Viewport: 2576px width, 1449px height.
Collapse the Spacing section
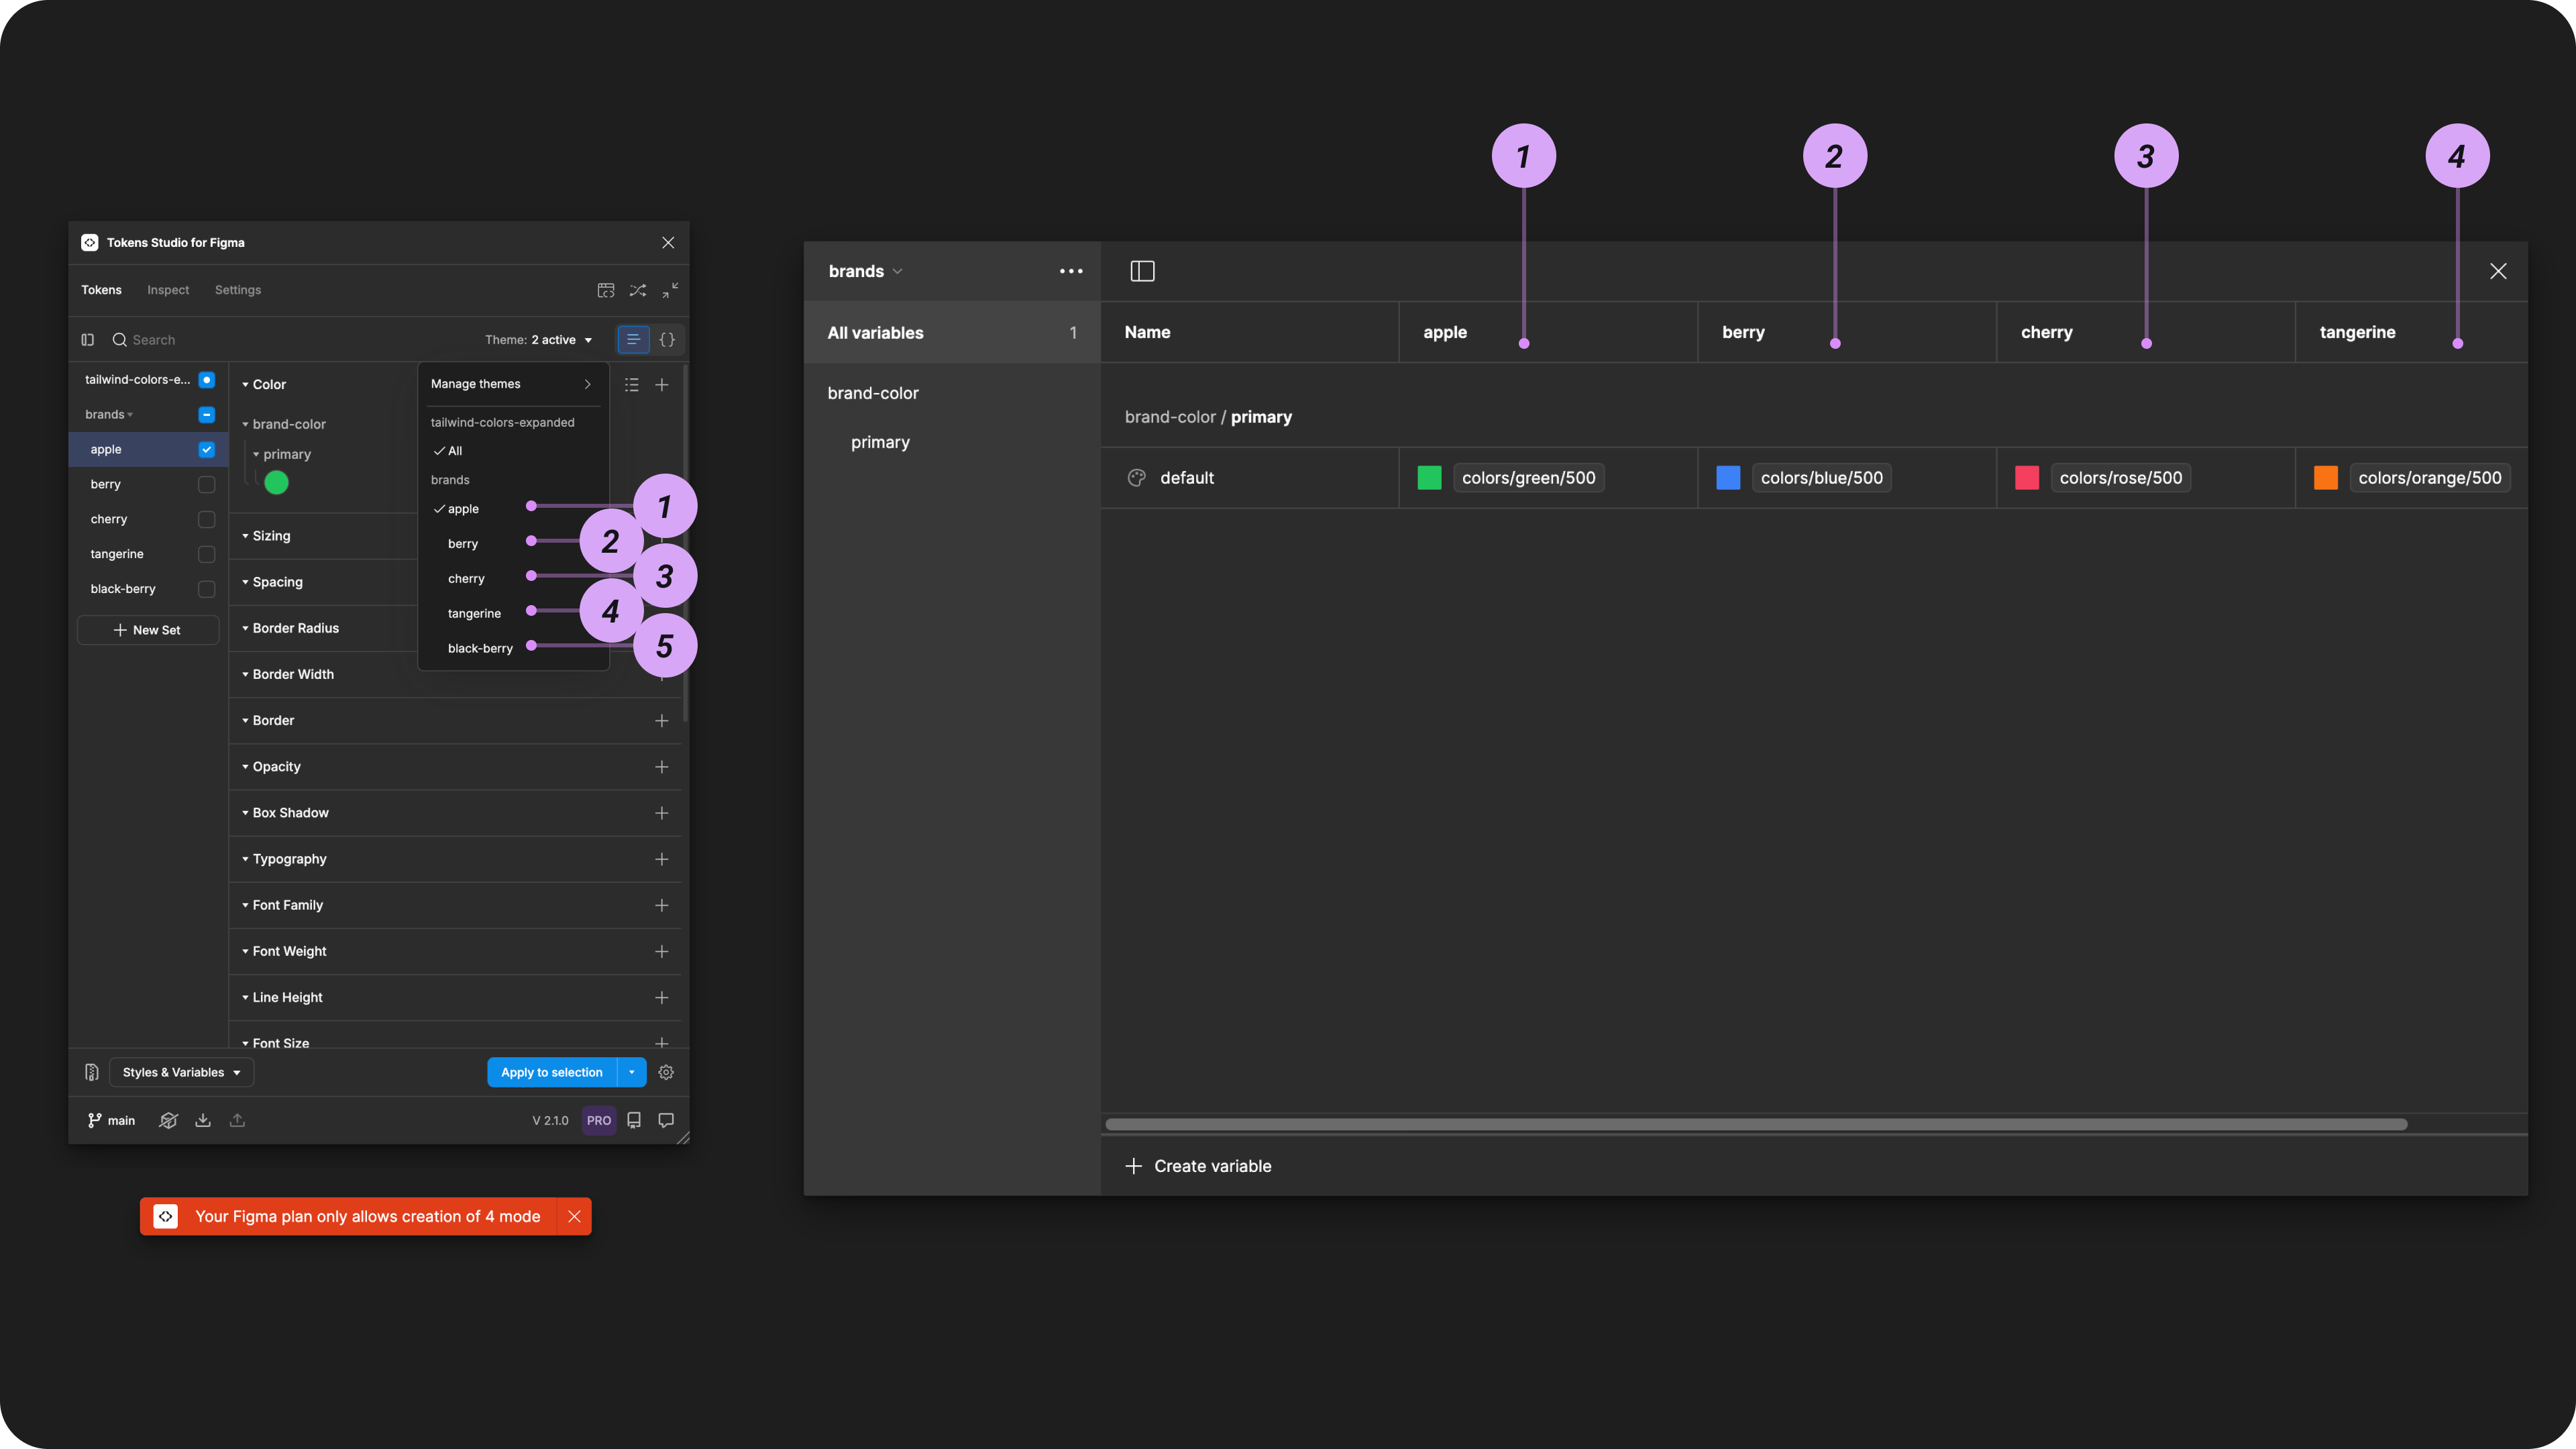[245, 582]
